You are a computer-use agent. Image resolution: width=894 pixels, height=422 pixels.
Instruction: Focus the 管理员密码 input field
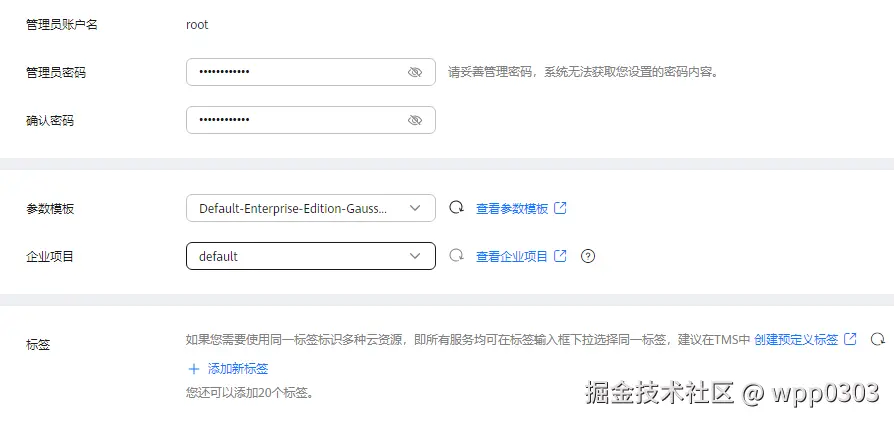pos(295,72)
